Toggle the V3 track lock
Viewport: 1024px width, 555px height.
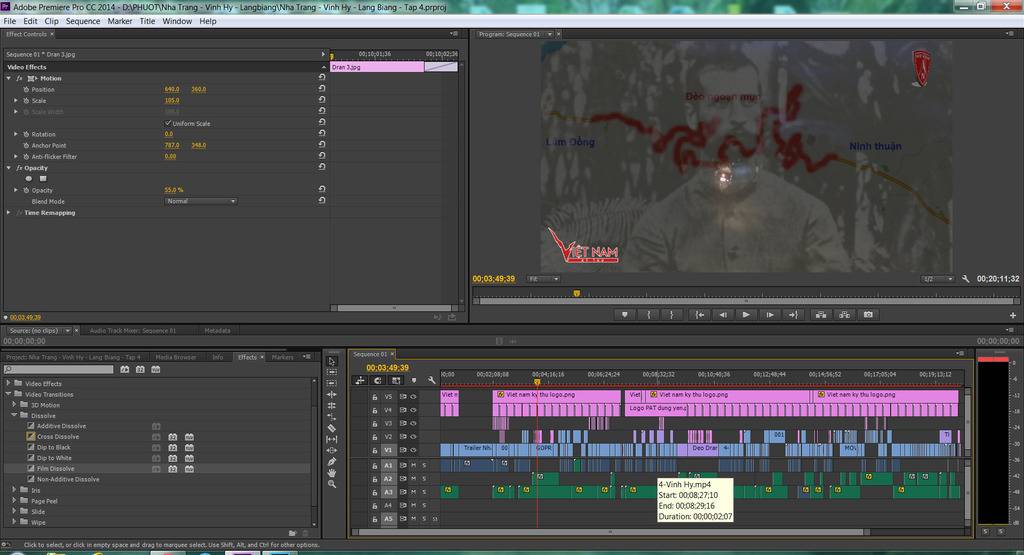pos(375,423)
